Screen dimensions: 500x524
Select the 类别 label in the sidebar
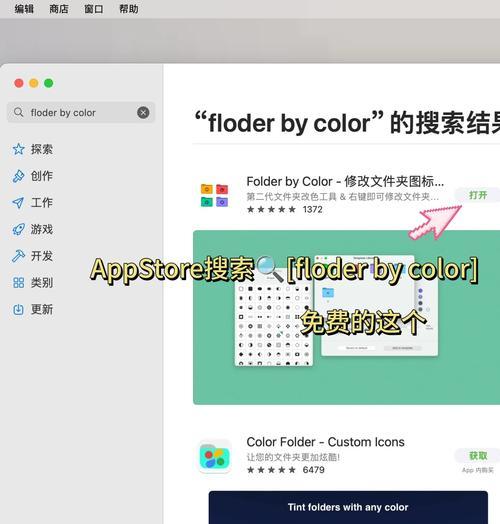pos(42,283)
